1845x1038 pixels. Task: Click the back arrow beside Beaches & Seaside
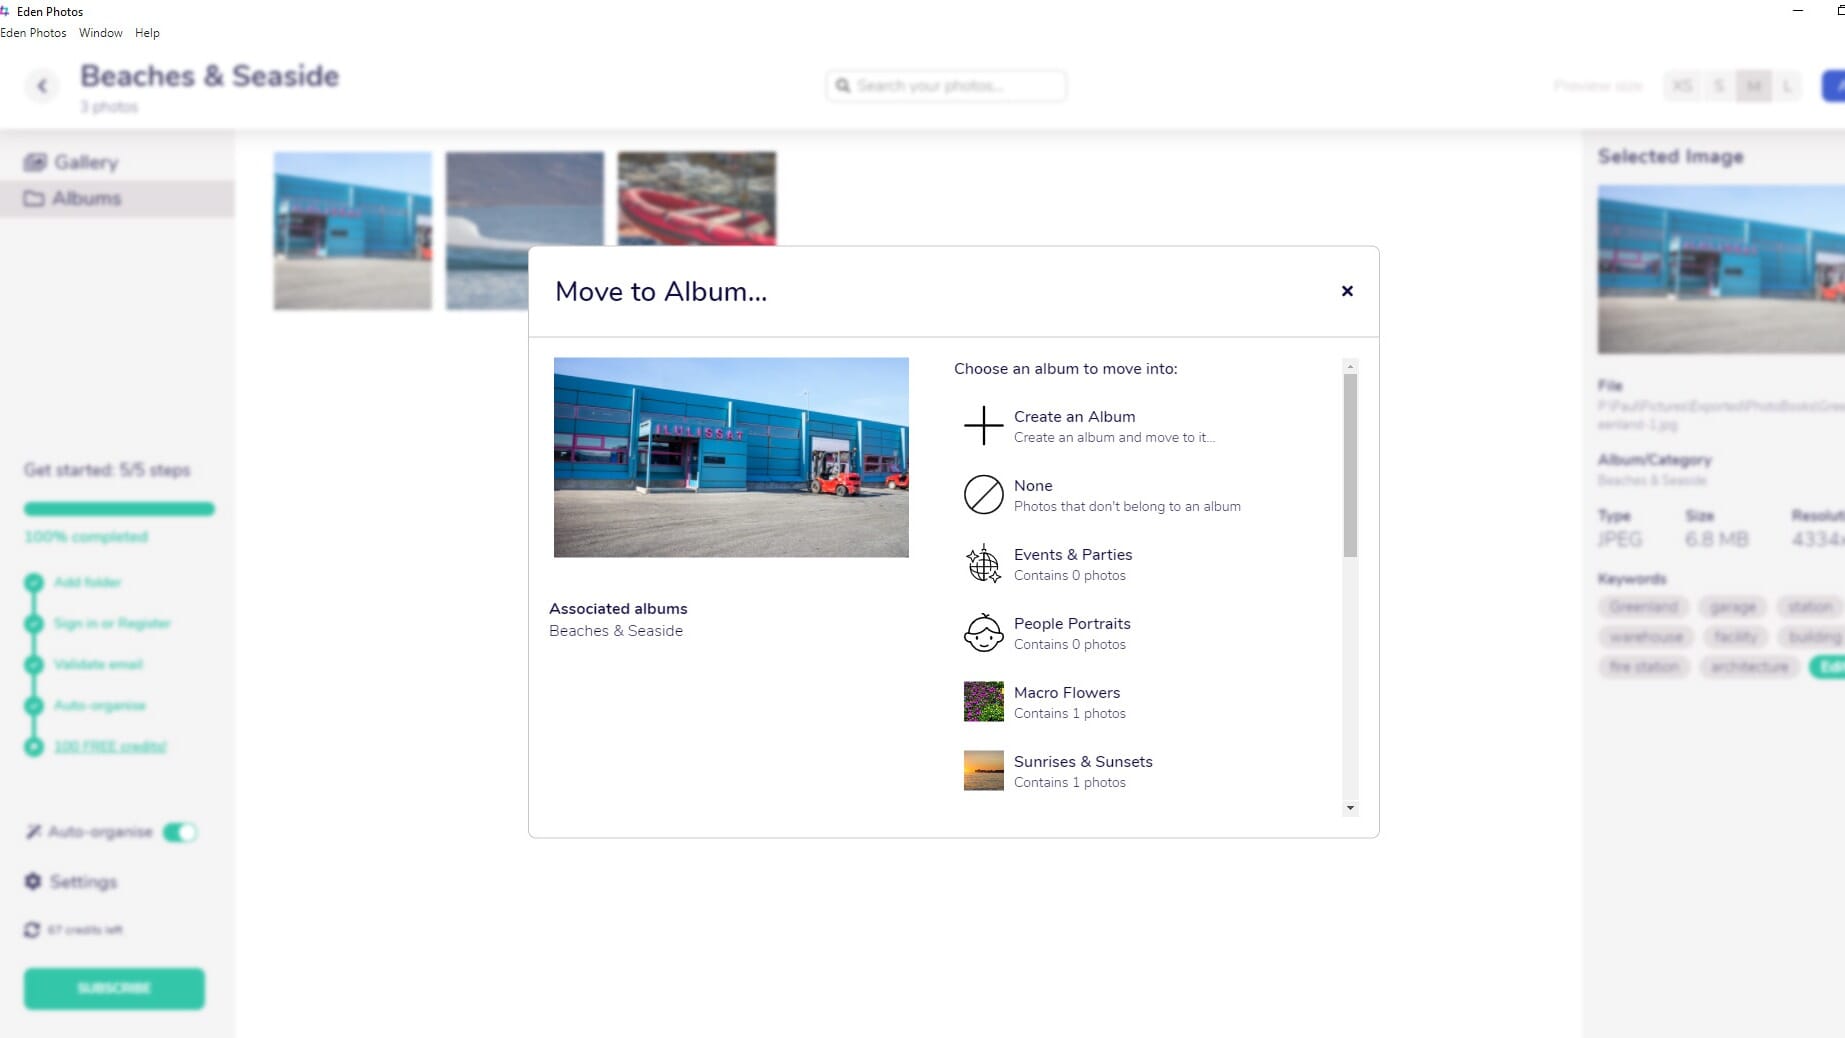click(42, 85)
